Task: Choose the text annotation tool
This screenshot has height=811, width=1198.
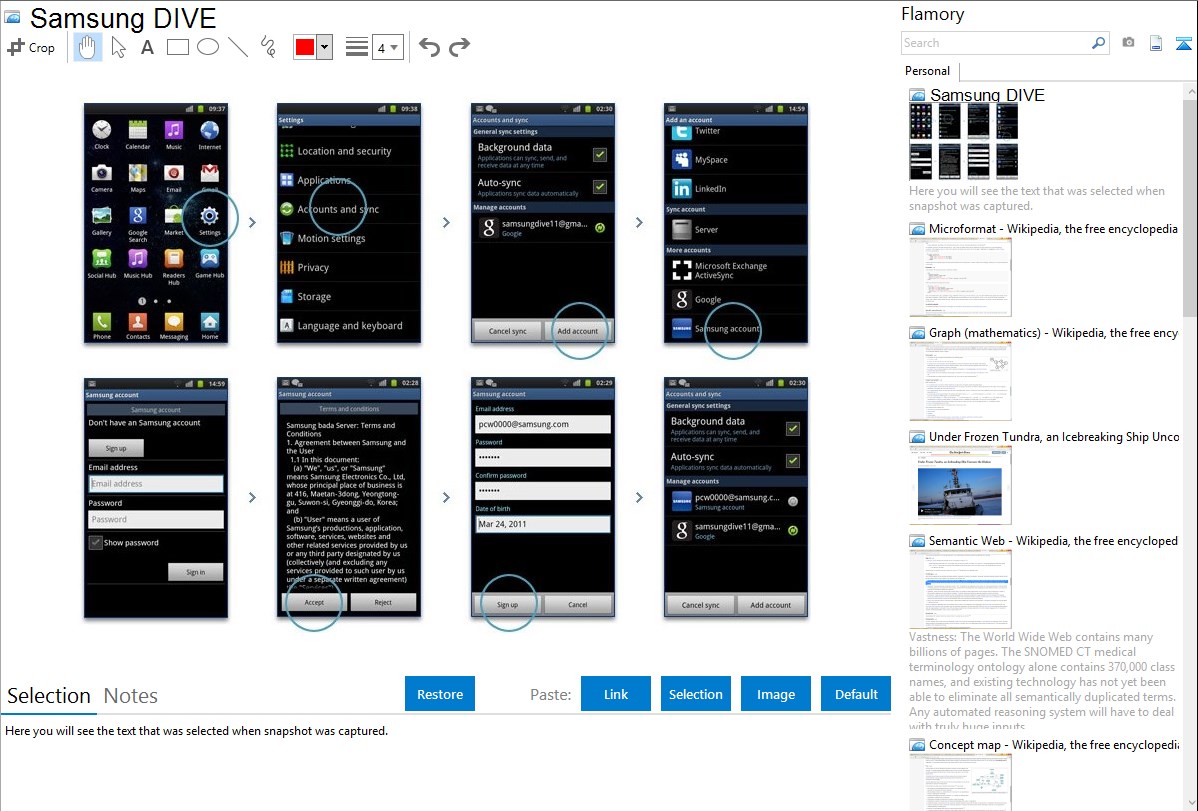Action: [147, 47]
